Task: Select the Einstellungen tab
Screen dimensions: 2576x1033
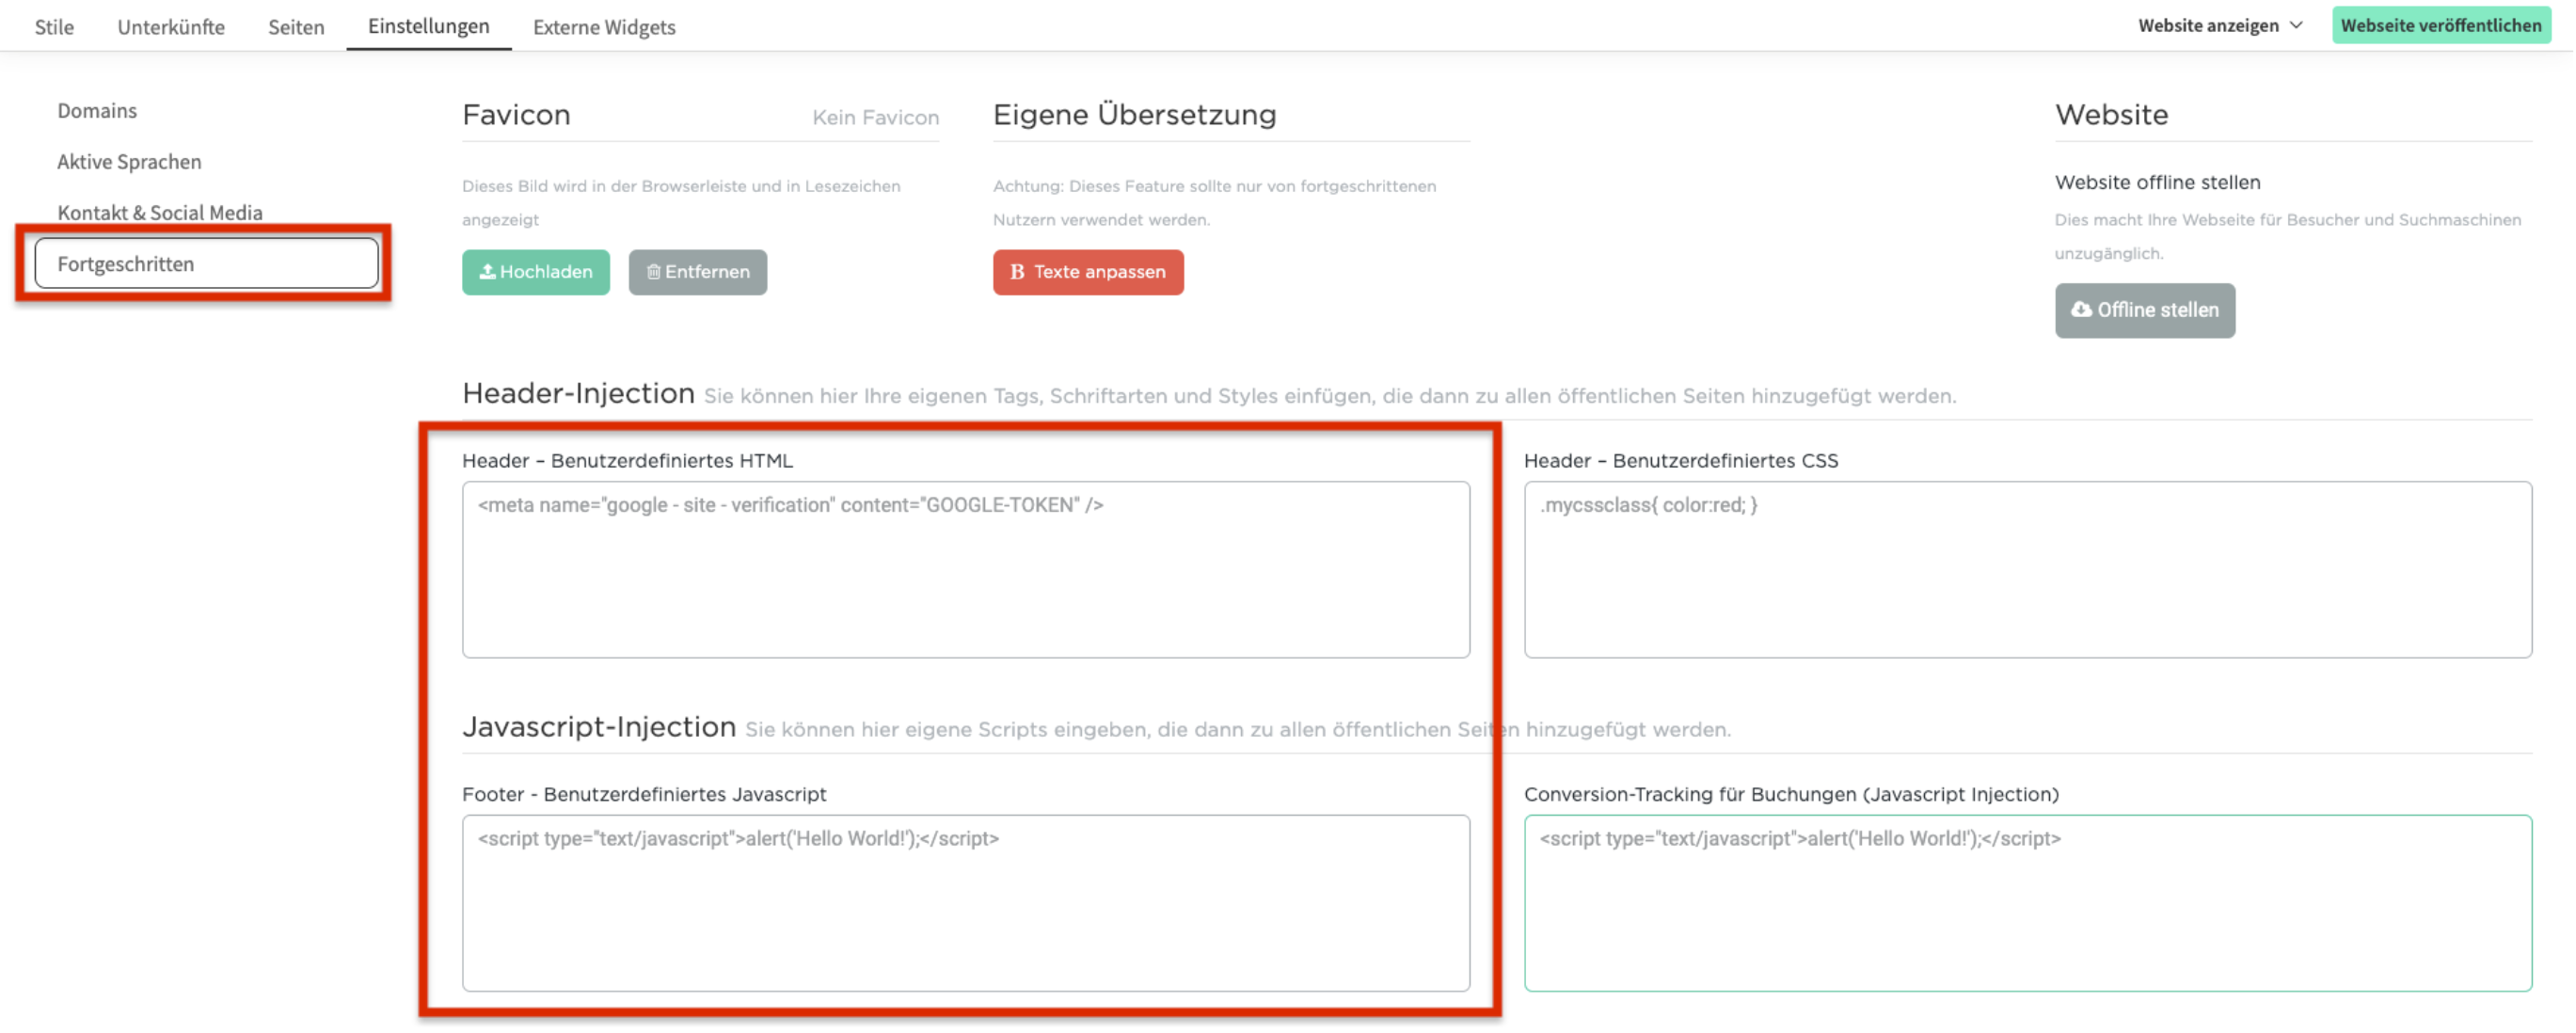Action: [428, 26]
